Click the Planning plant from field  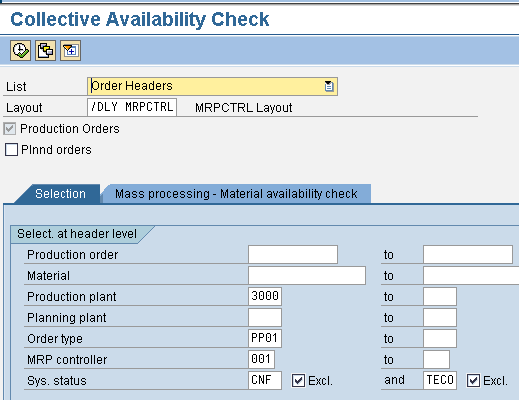point(265,317)
